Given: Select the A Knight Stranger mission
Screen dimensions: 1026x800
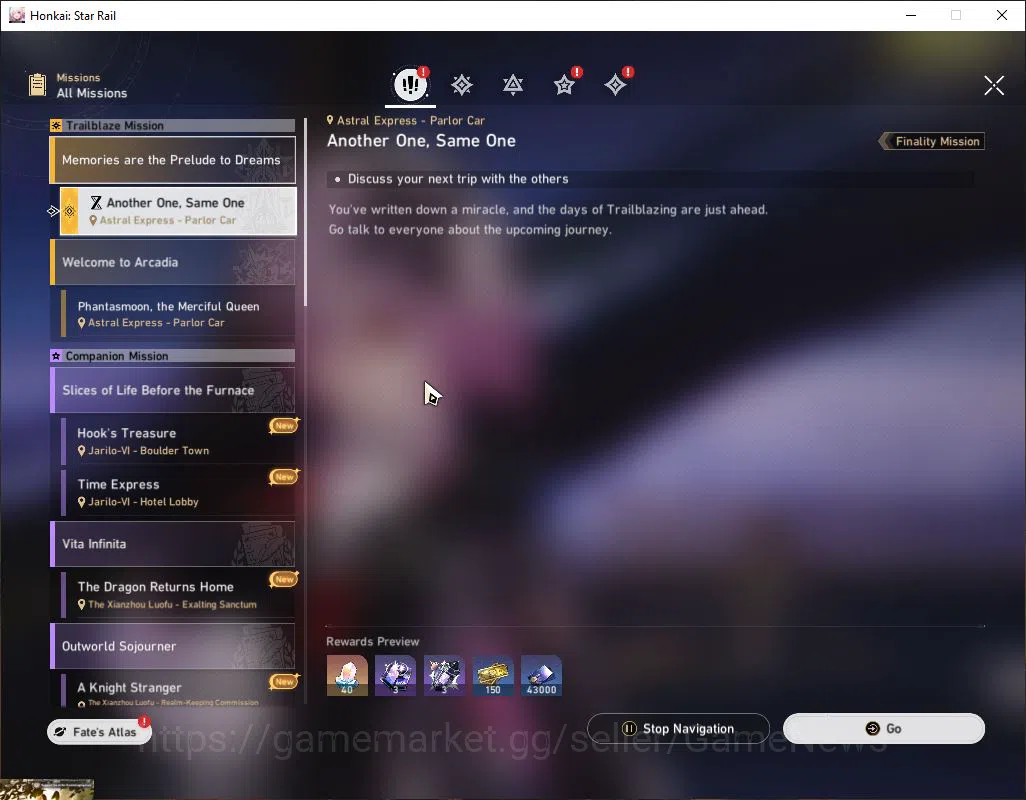Looking at the screenshot, I should (x=178, y=691).
